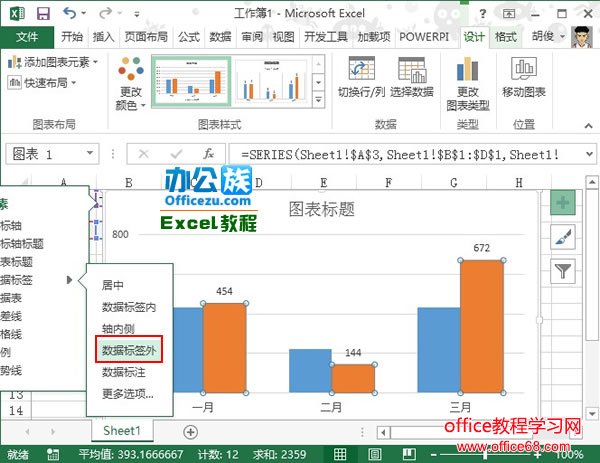This screenshot has height=463, width=600.
Task: Open the Select Data icon
Action: (x=412, y=69)
